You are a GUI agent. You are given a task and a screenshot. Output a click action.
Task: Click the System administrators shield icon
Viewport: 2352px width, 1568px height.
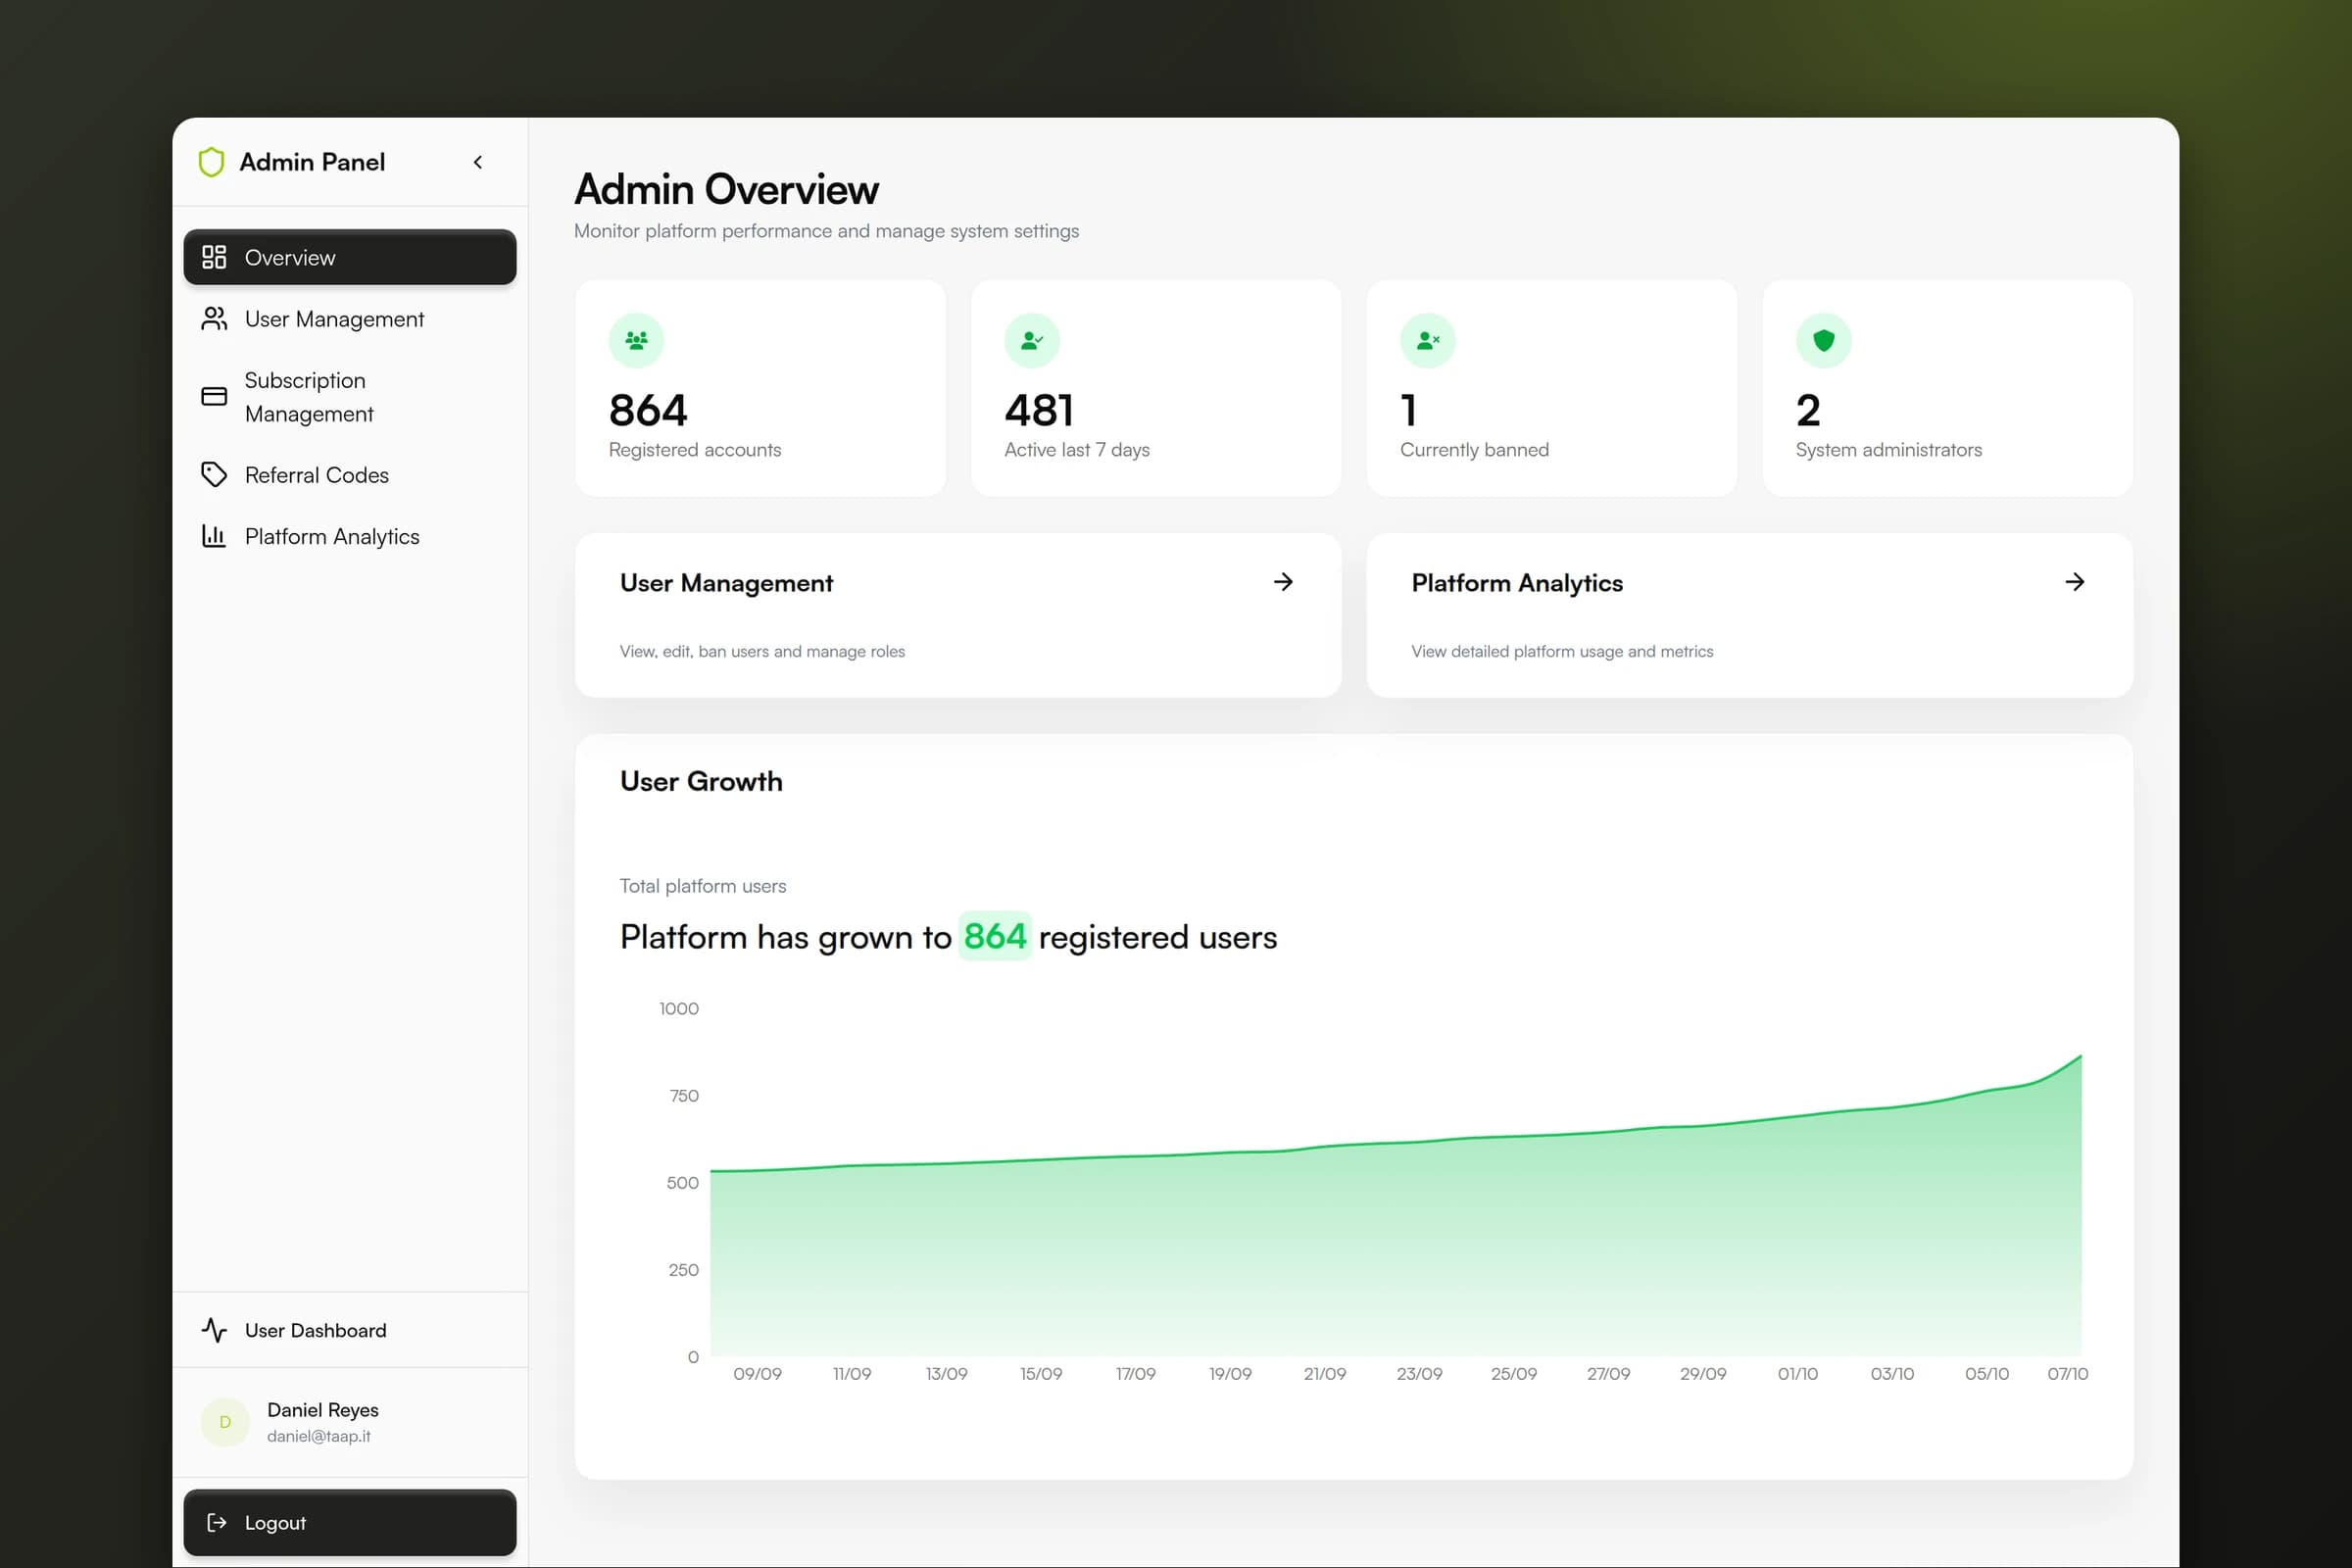[x=1824, y=341]
